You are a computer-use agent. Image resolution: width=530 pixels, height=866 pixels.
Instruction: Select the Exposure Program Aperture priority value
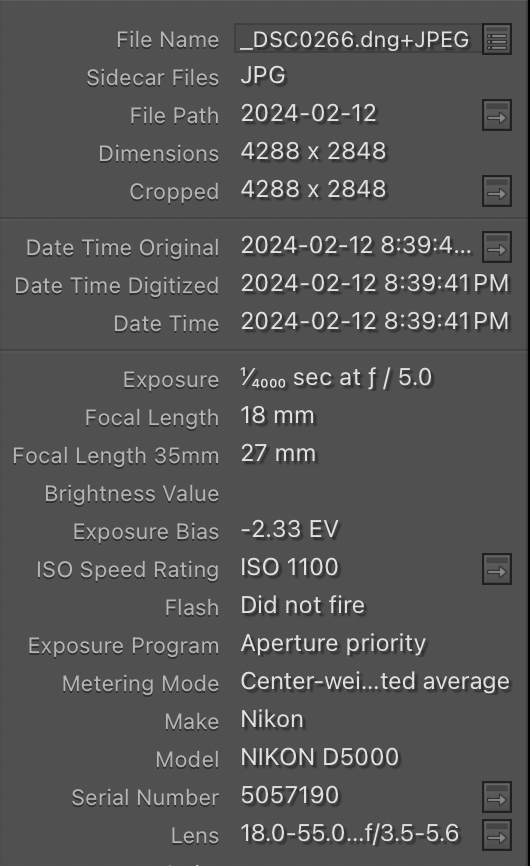tap(333, 644)
